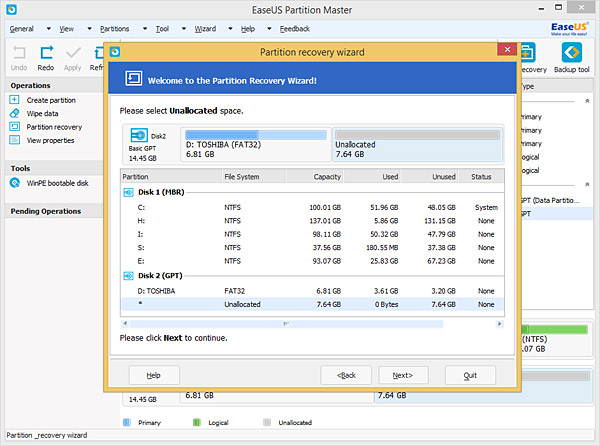Open the View menu
This screenshot has height=446, width=600.
66,29
